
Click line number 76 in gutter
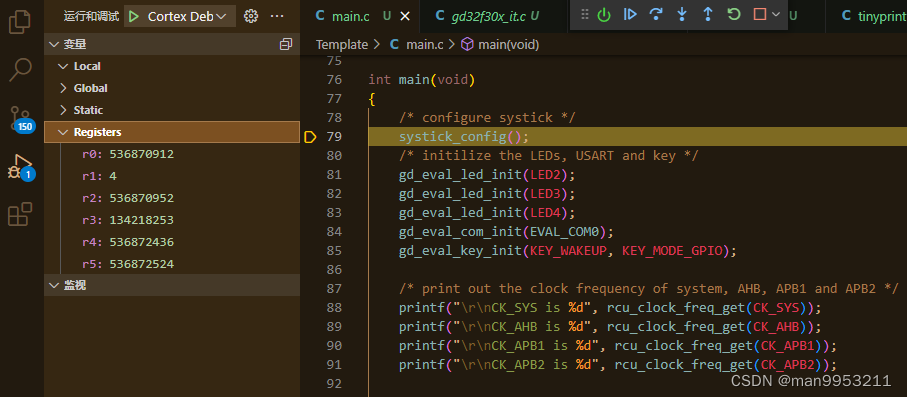[334, 79]
